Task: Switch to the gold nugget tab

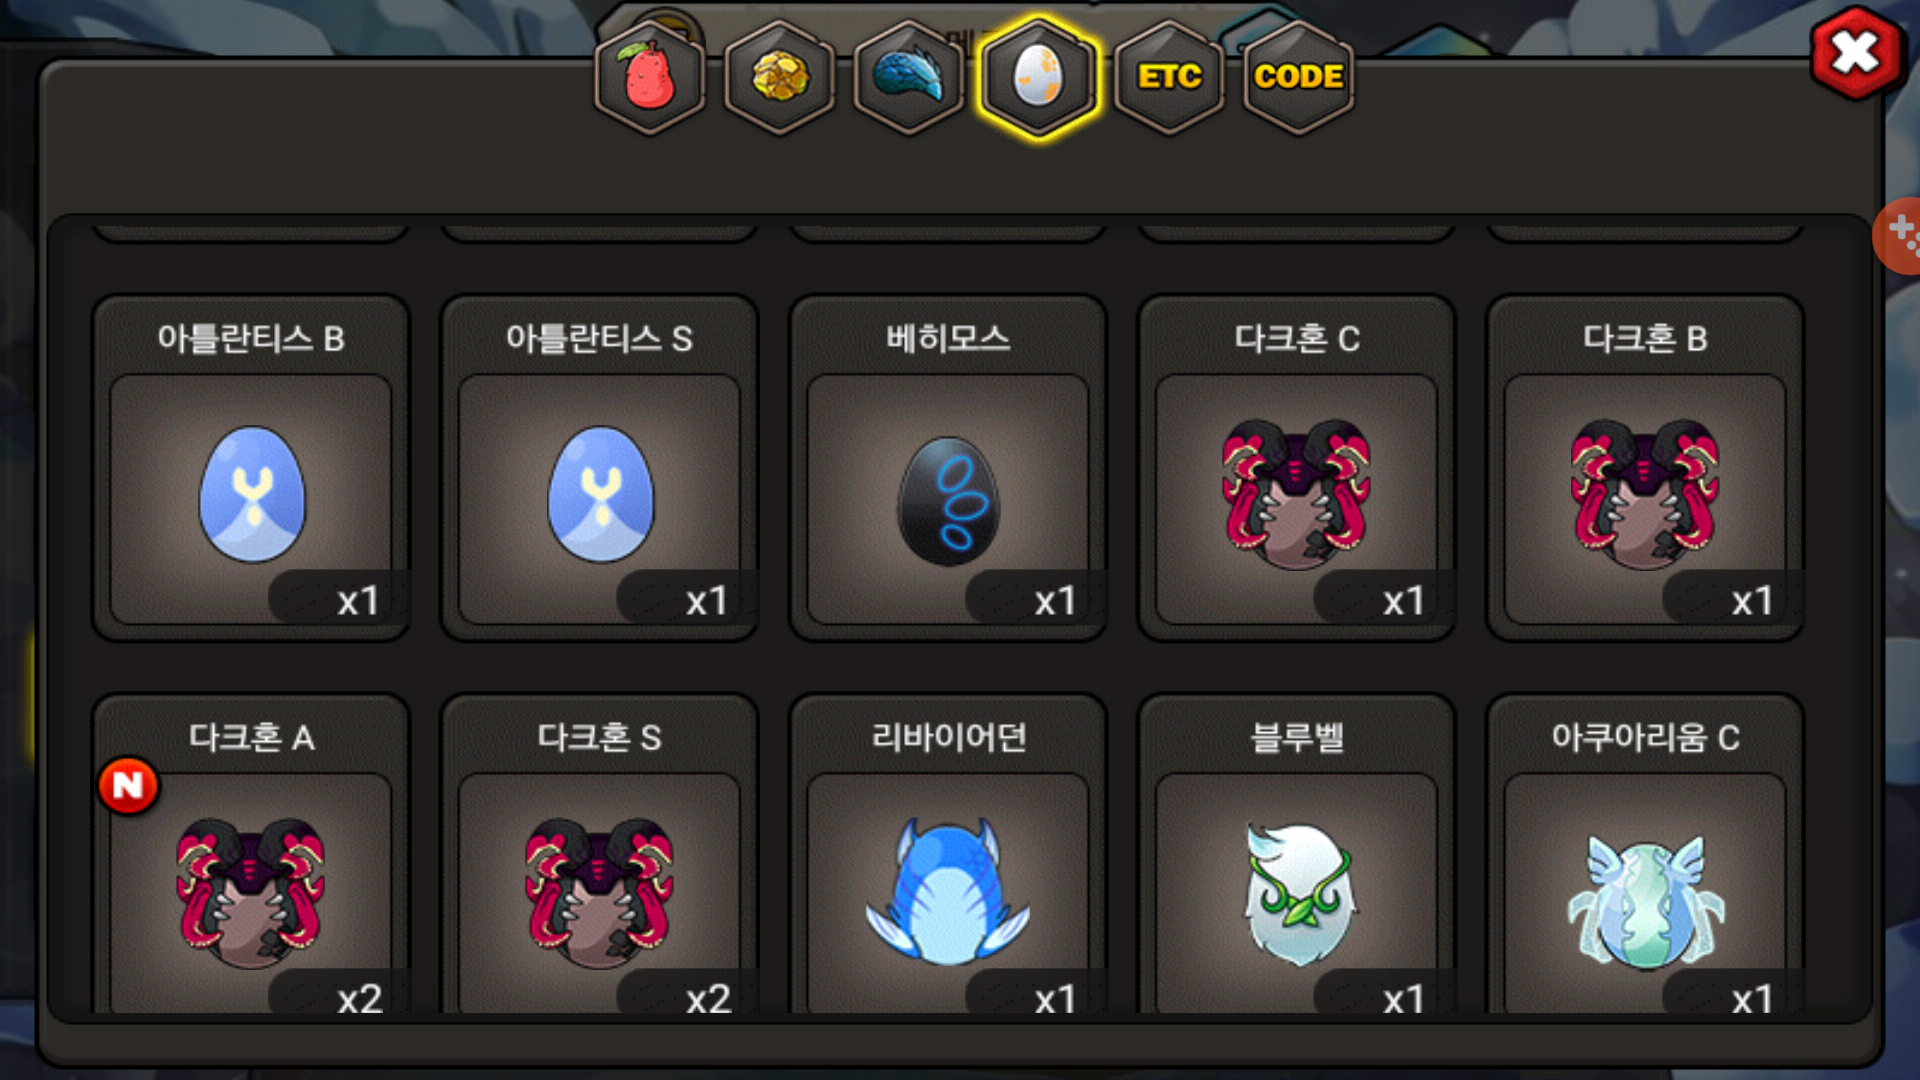Action: click(x=780, y=77)
